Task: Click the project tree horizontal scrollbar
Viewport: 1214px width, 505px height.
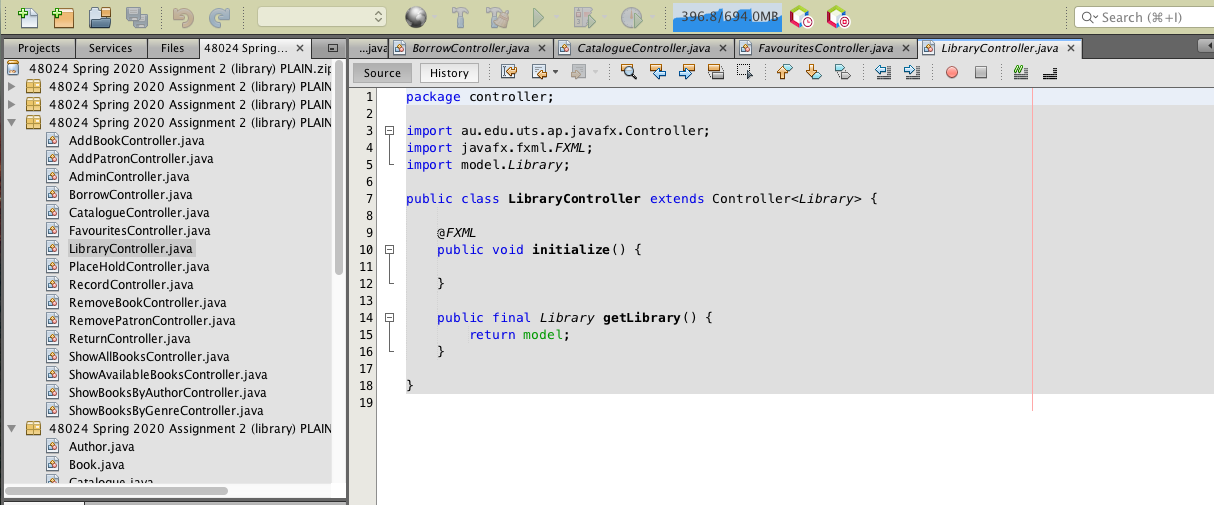Action: pyautogui.click(x=116, y=491)
